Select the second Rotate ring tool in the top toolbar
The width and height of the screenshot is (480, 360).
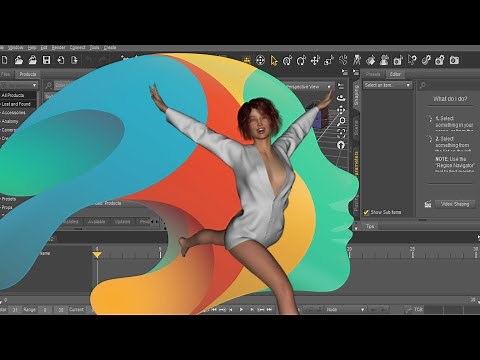301,61
